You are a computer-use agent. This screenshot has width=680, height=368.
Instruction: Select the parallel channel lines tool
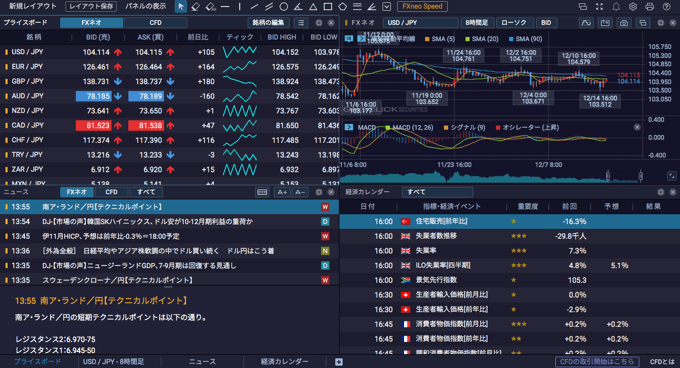tap(269, 7)
